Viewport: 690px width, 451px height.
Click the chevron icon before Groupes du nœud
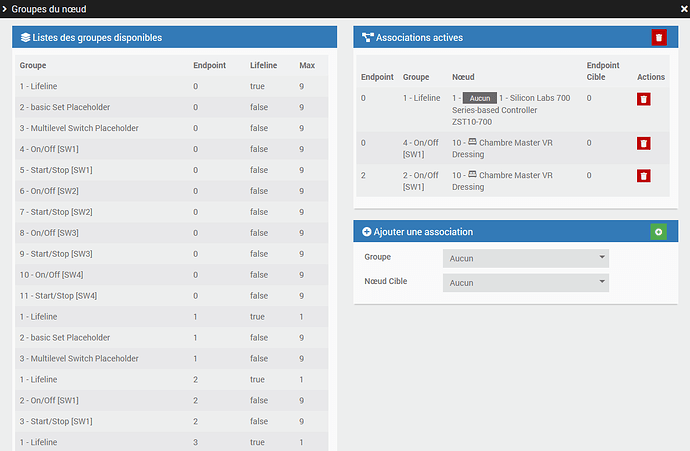tap(6, 8)
